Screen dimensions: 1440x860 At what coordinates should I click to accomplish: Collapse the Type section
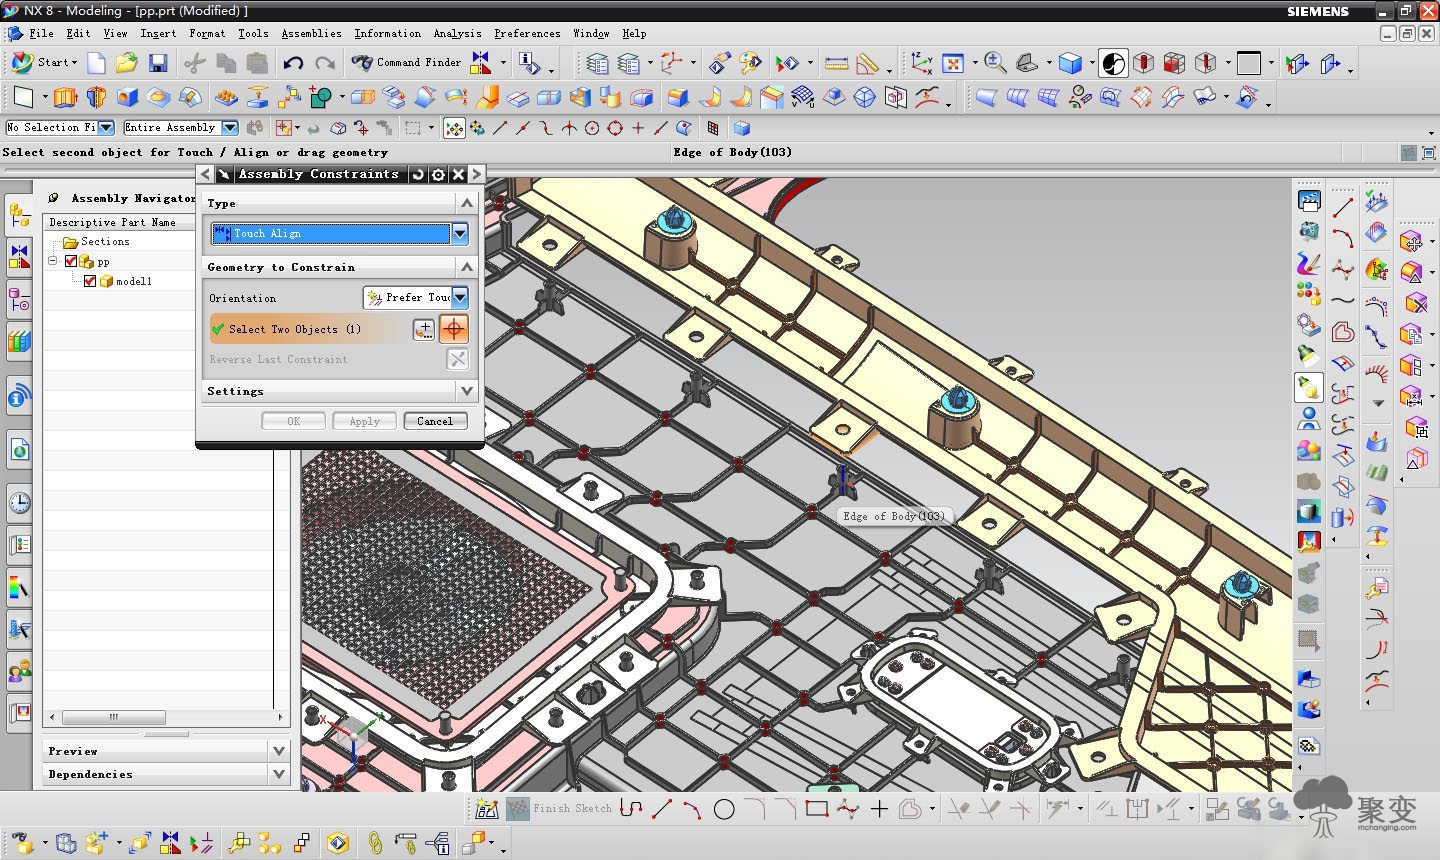pyautogui.click(x=466, y=203)
